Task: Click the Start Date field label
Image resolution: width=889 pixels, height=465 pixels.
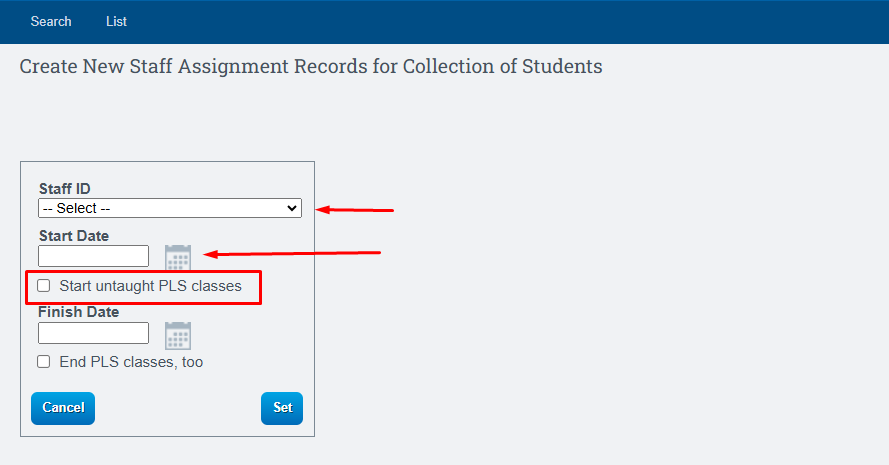Action: tap(74, 236)
